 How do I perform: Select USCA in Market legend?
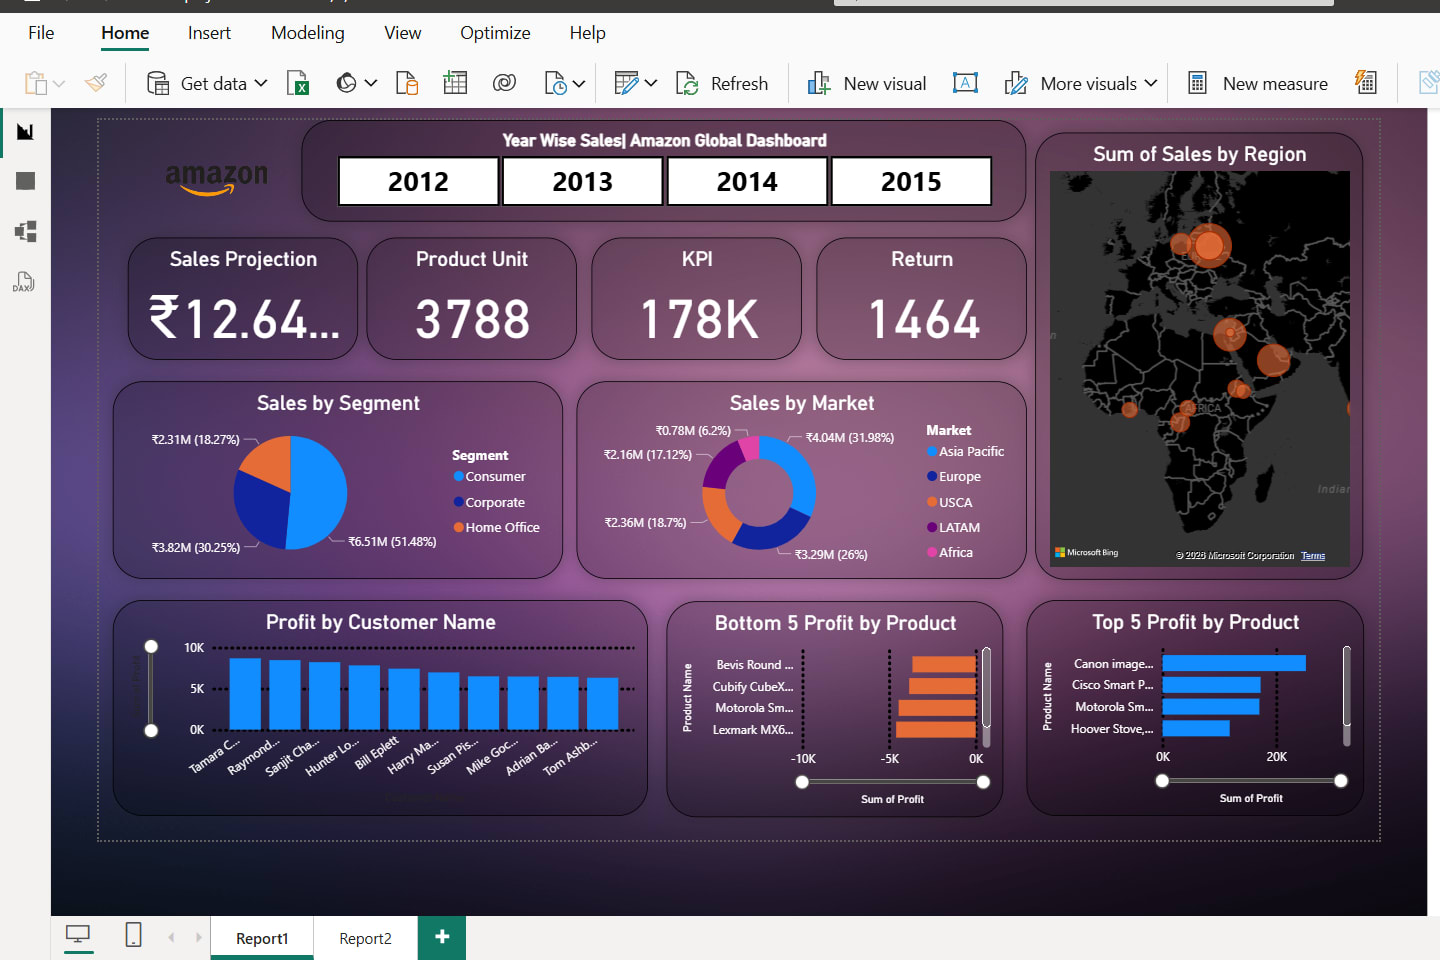pyautogui.click(x=950, y=502)
